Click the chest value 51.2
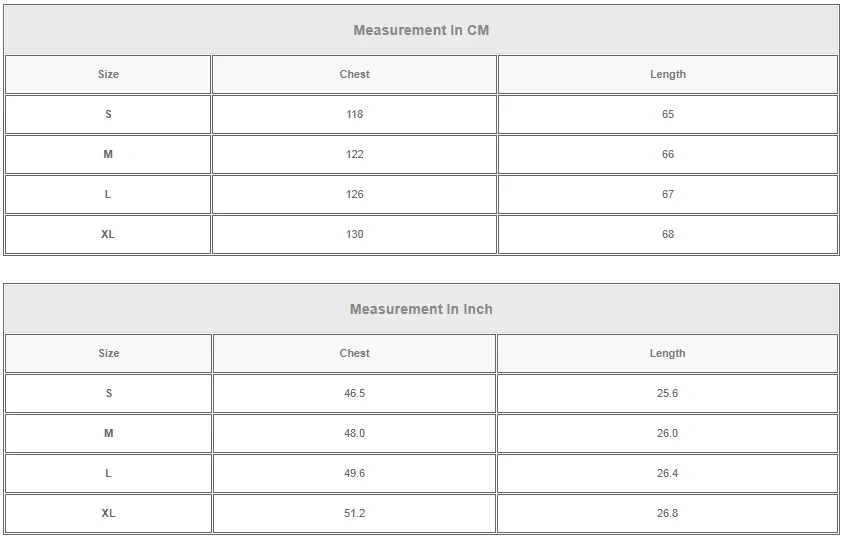 (x=354, y=513)
